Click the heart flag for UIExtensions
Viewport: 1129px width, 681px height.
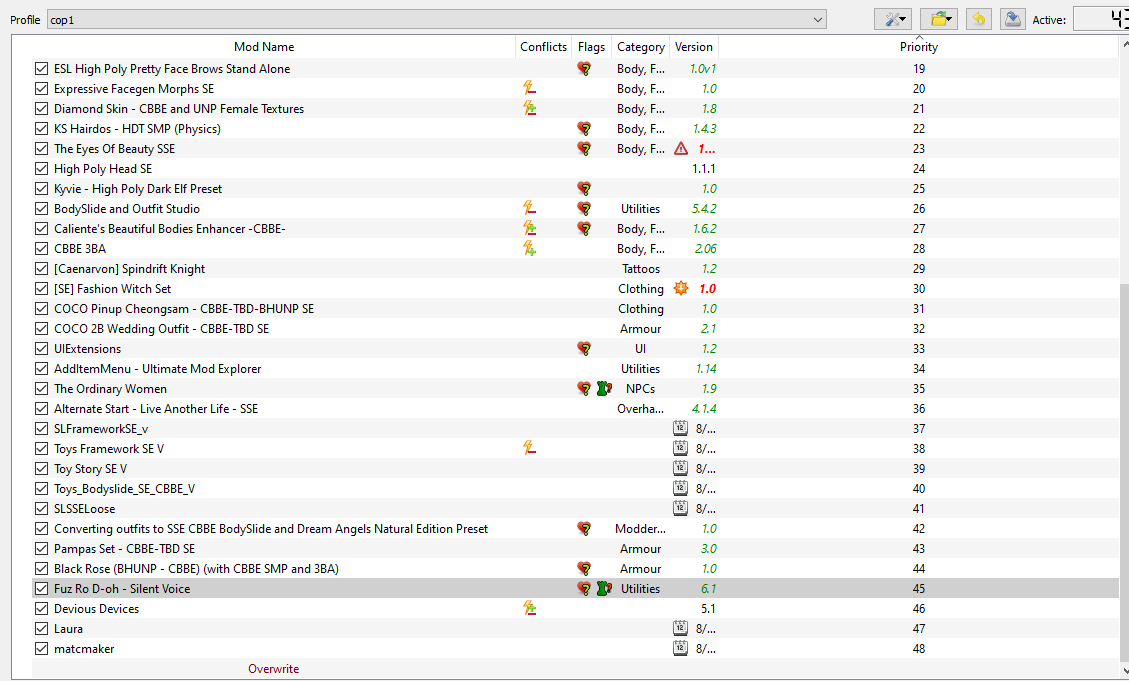(584, 349)
